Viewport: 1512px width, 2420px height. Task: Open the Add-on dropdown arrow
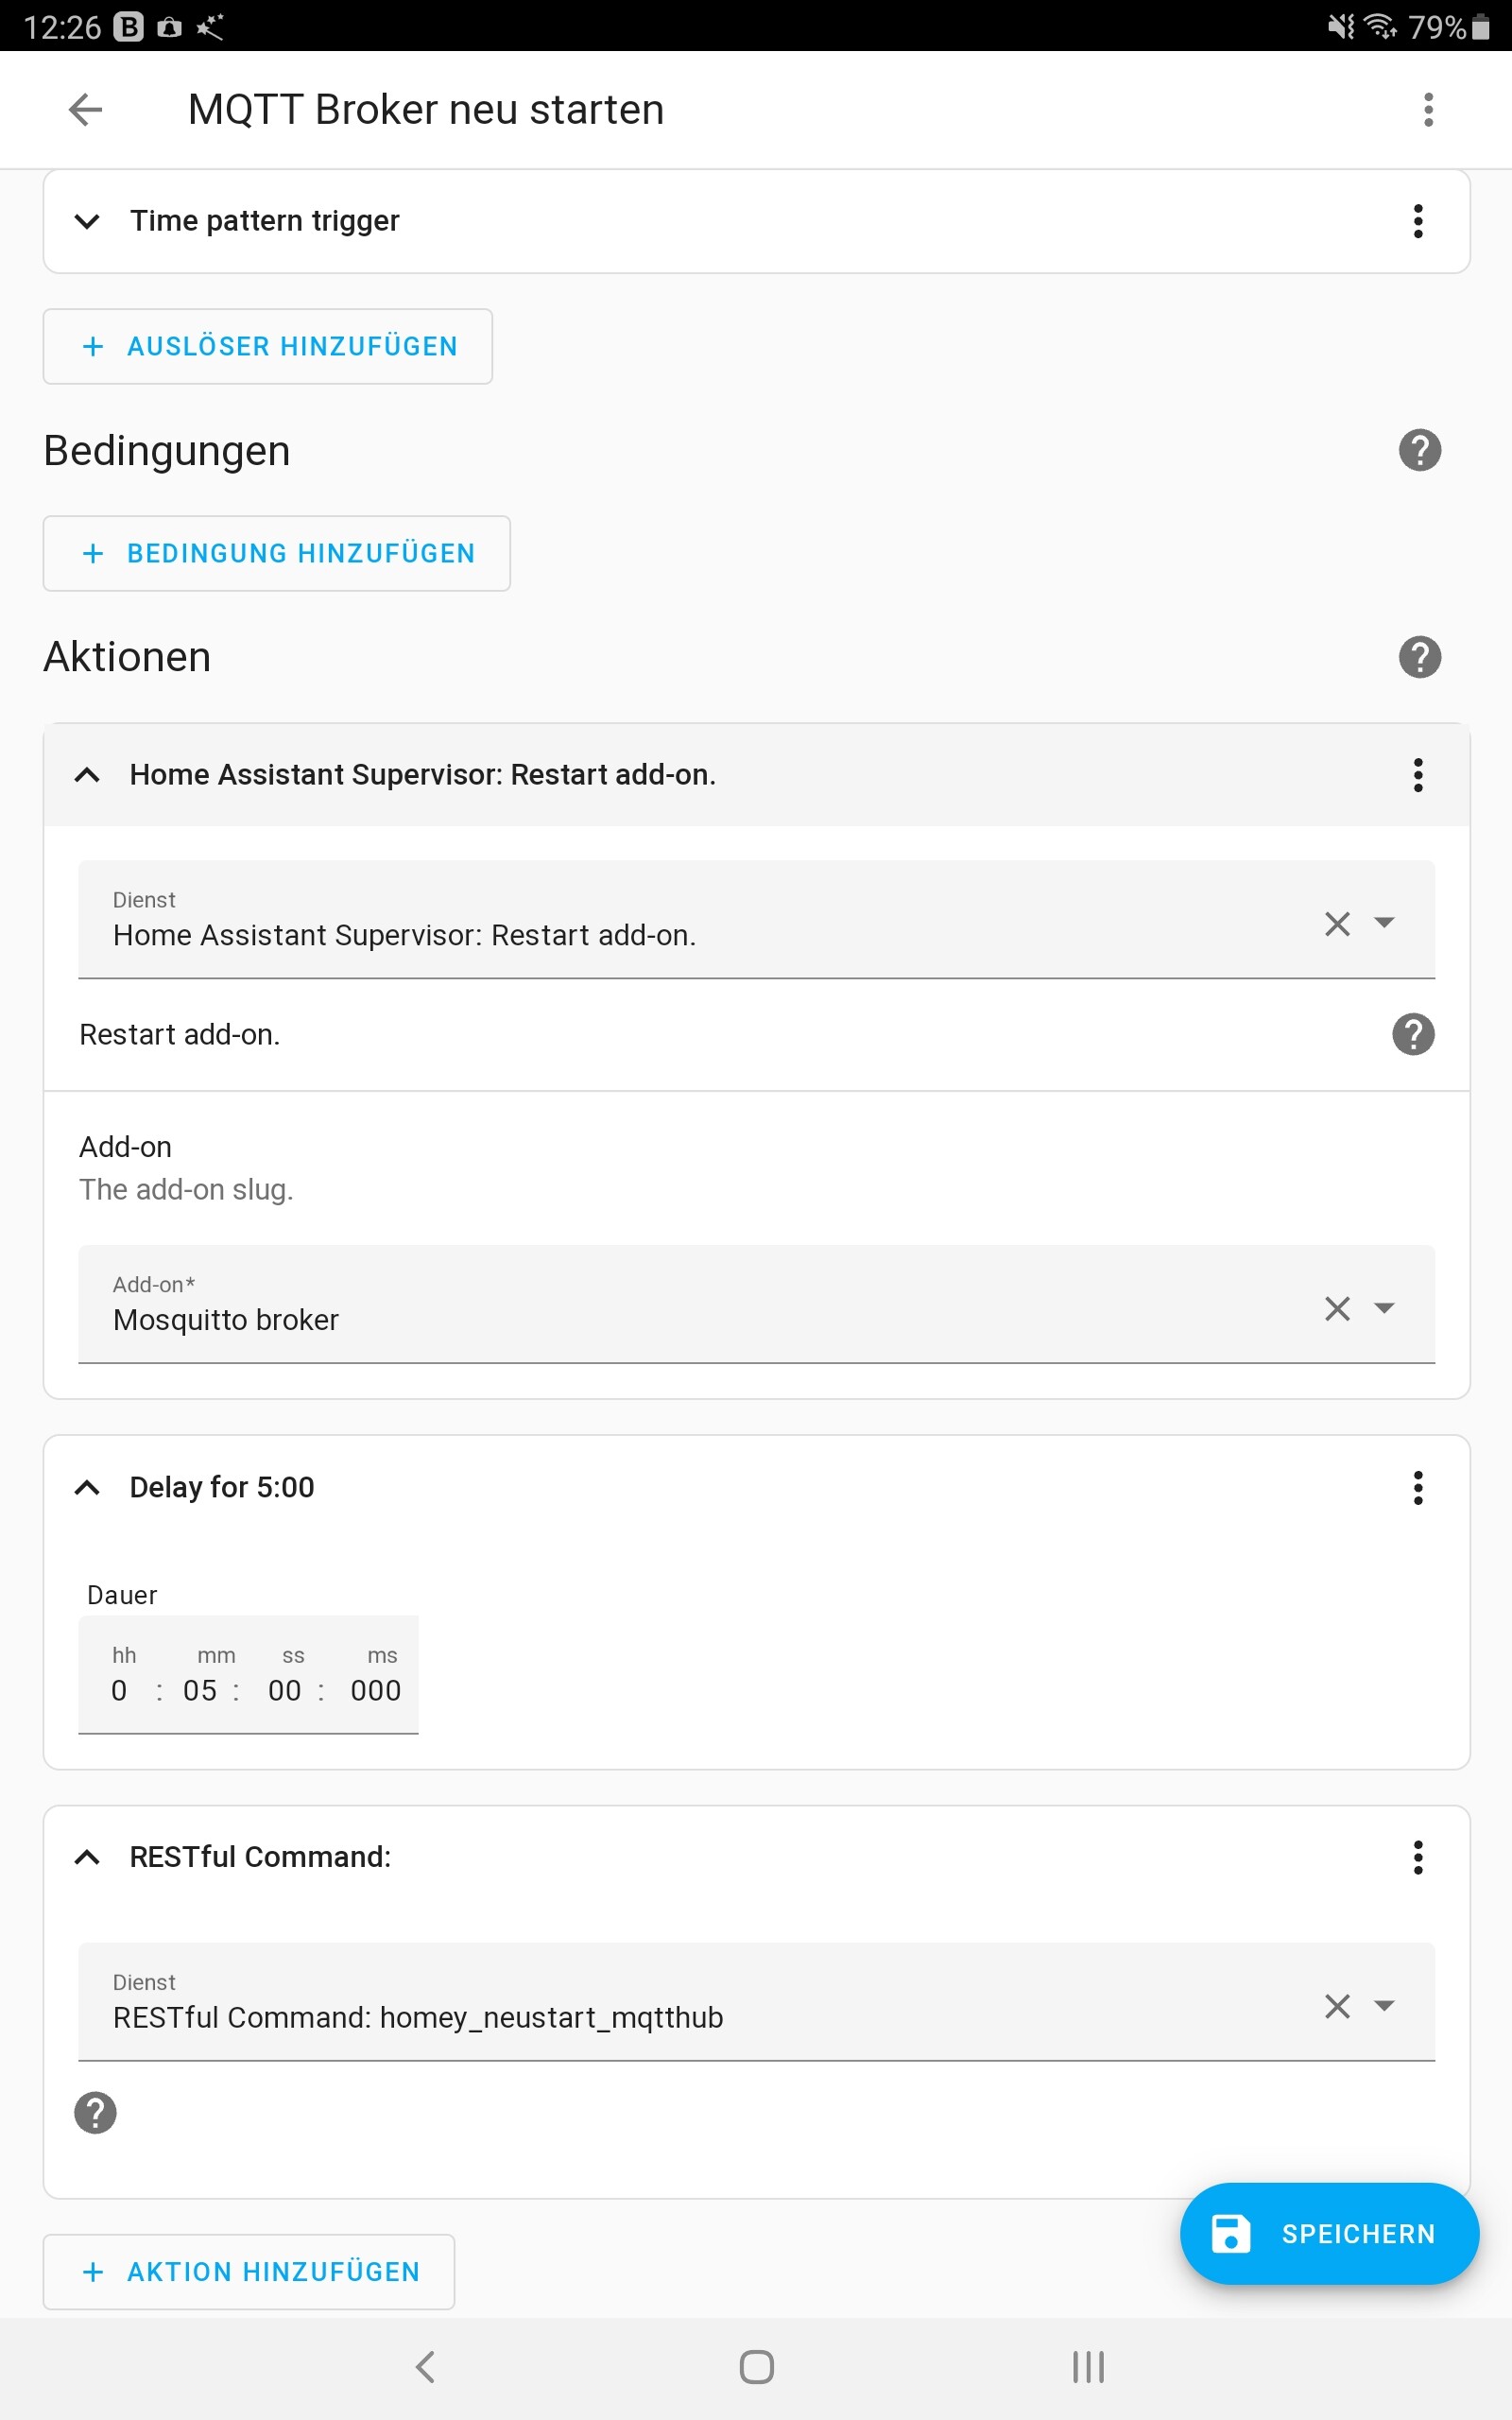pyautogui.click(x=1384, y=1308)
